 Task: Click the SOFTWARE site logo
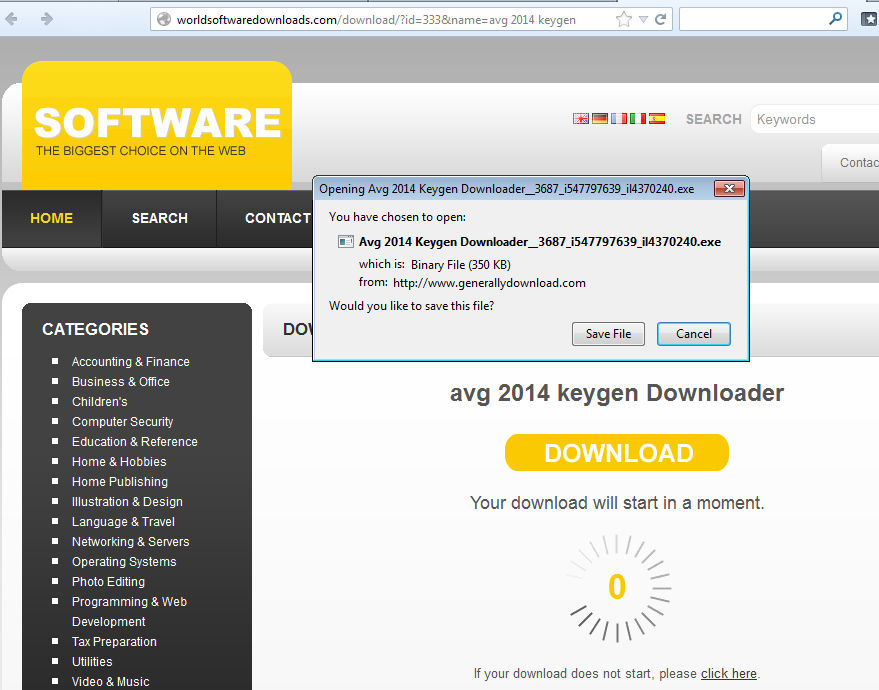pyautogui.click(x=157, y=126)
